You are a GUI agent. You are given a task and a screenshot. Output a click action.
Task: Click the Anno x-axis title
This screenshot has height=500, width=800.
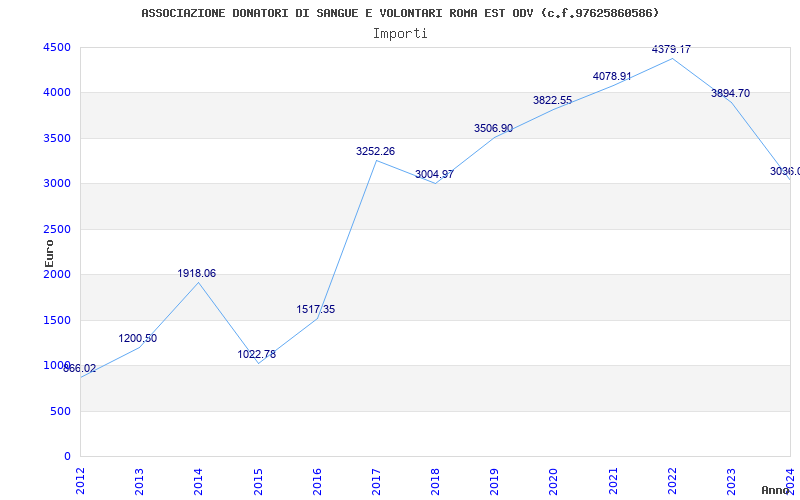pos(774,490)
